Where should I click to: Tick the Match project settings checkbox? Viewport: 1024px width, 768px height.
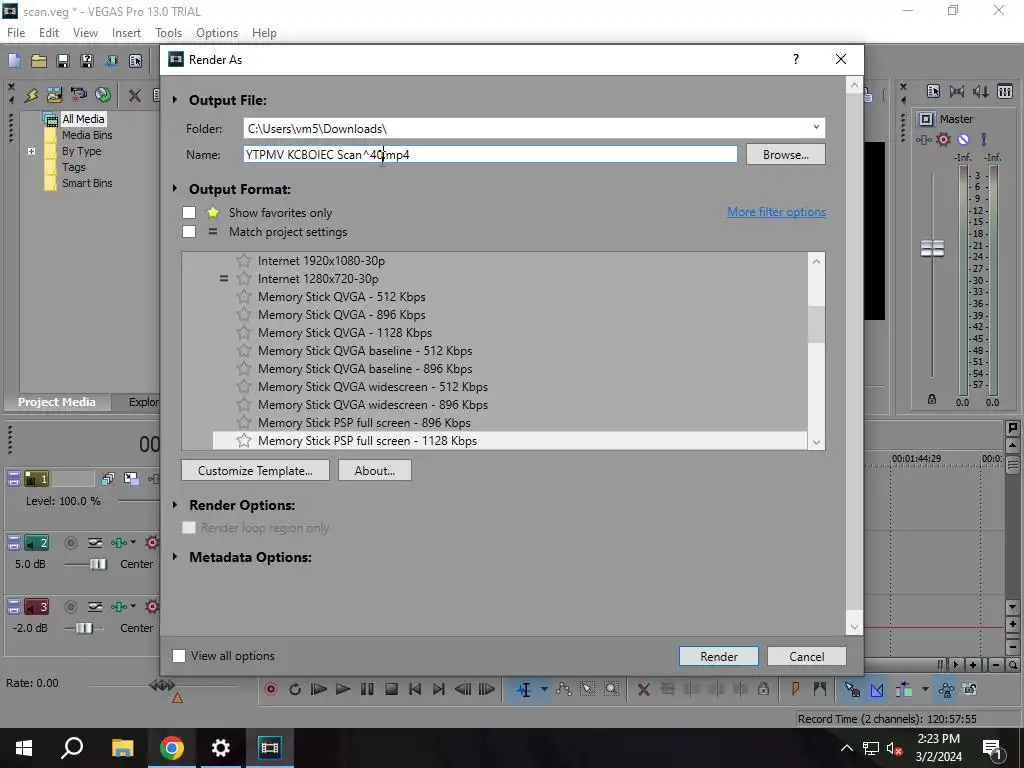189,231
